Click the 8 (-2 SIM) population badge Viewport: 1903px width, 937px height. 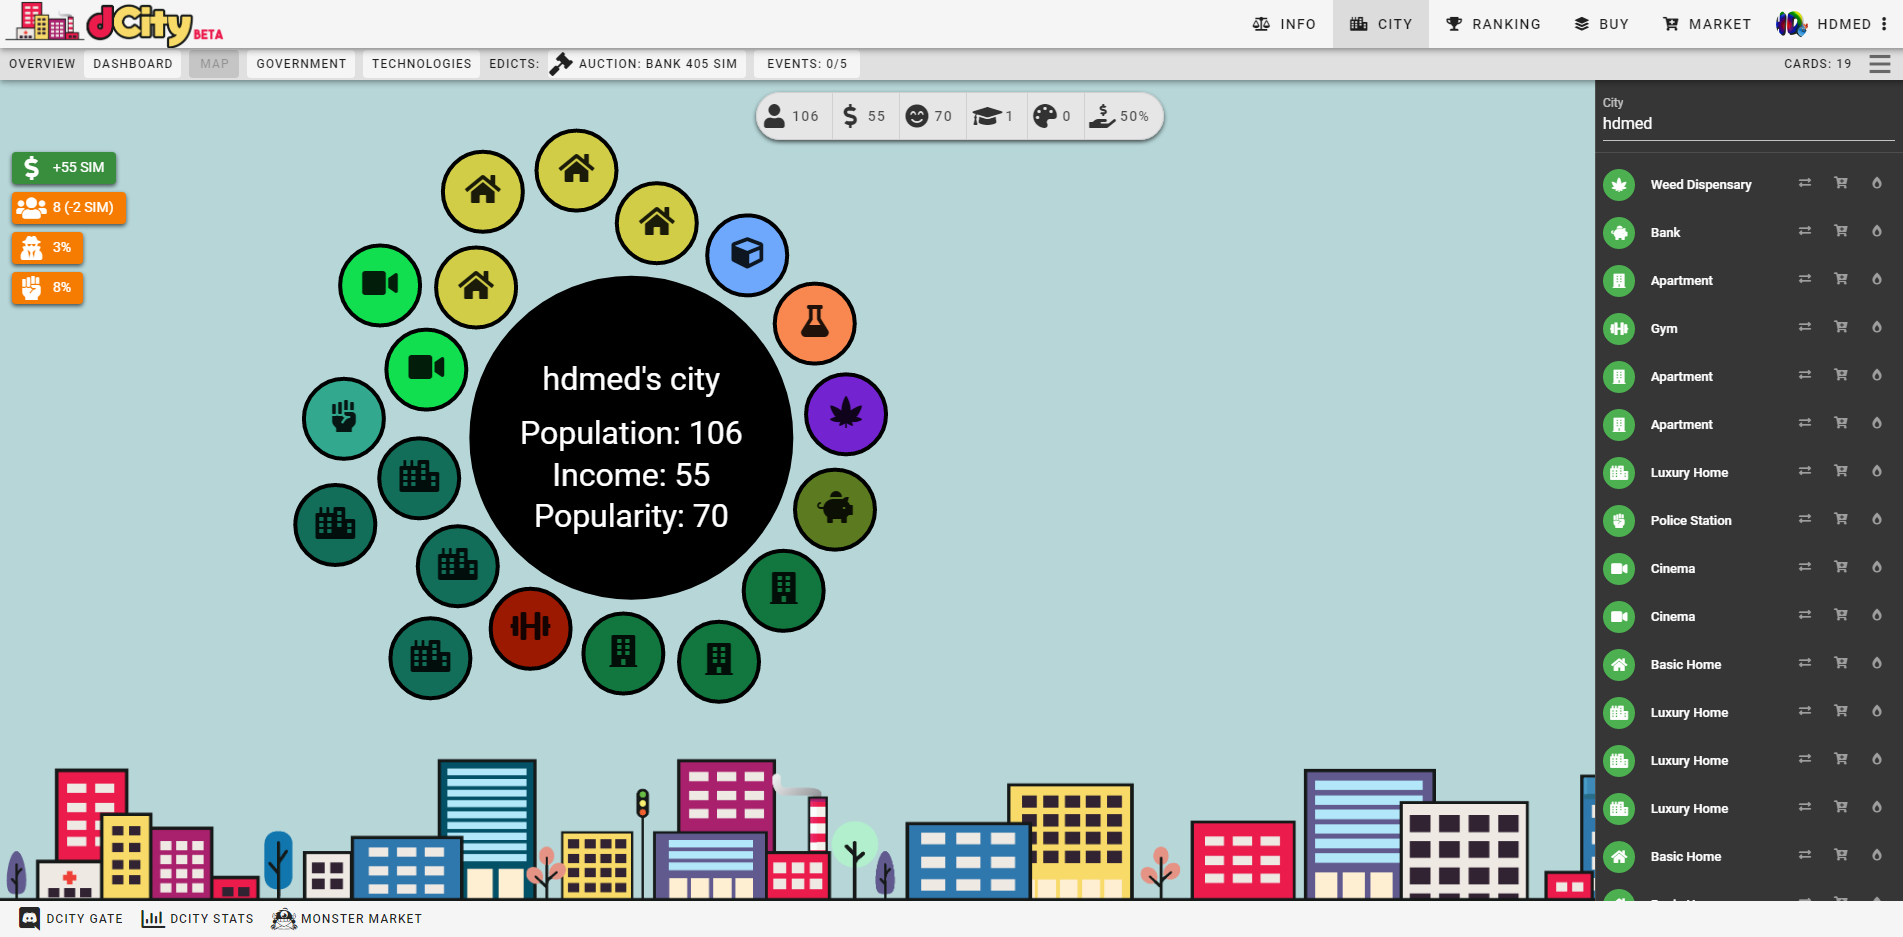point(69,207)
